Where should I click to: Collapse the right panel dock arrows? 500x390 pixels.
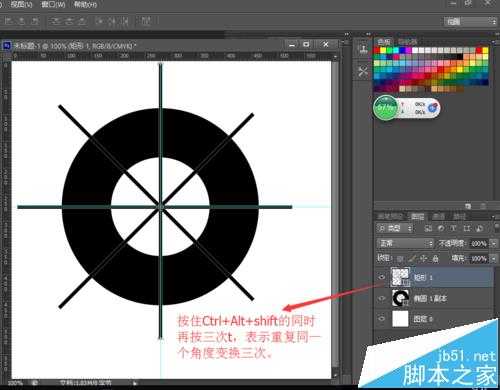496,34
